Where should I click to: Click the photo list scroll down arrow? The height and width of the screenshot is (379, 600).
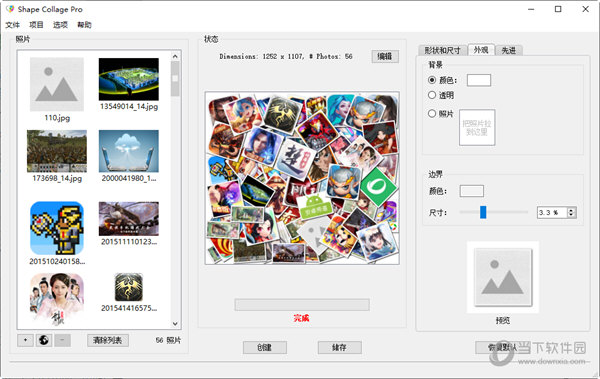click(175, 324)
